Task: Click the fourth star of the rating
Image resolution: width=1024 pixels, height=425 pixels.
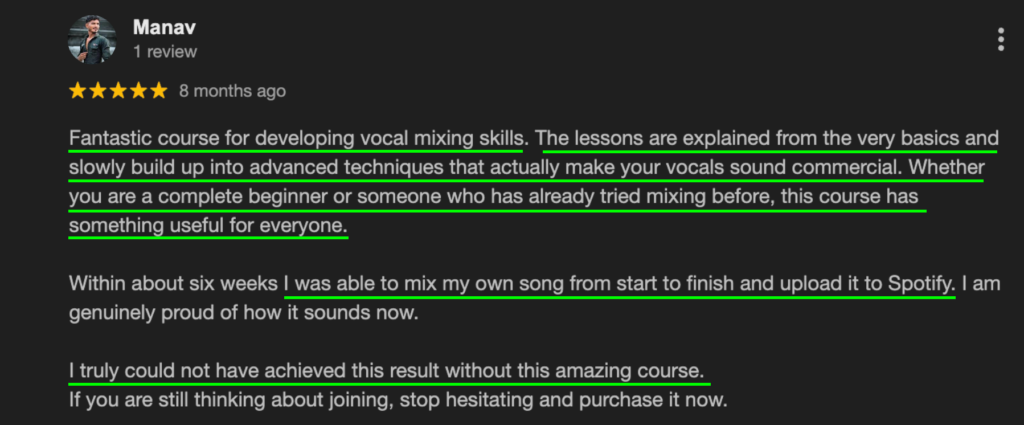Action: point(137,91)
